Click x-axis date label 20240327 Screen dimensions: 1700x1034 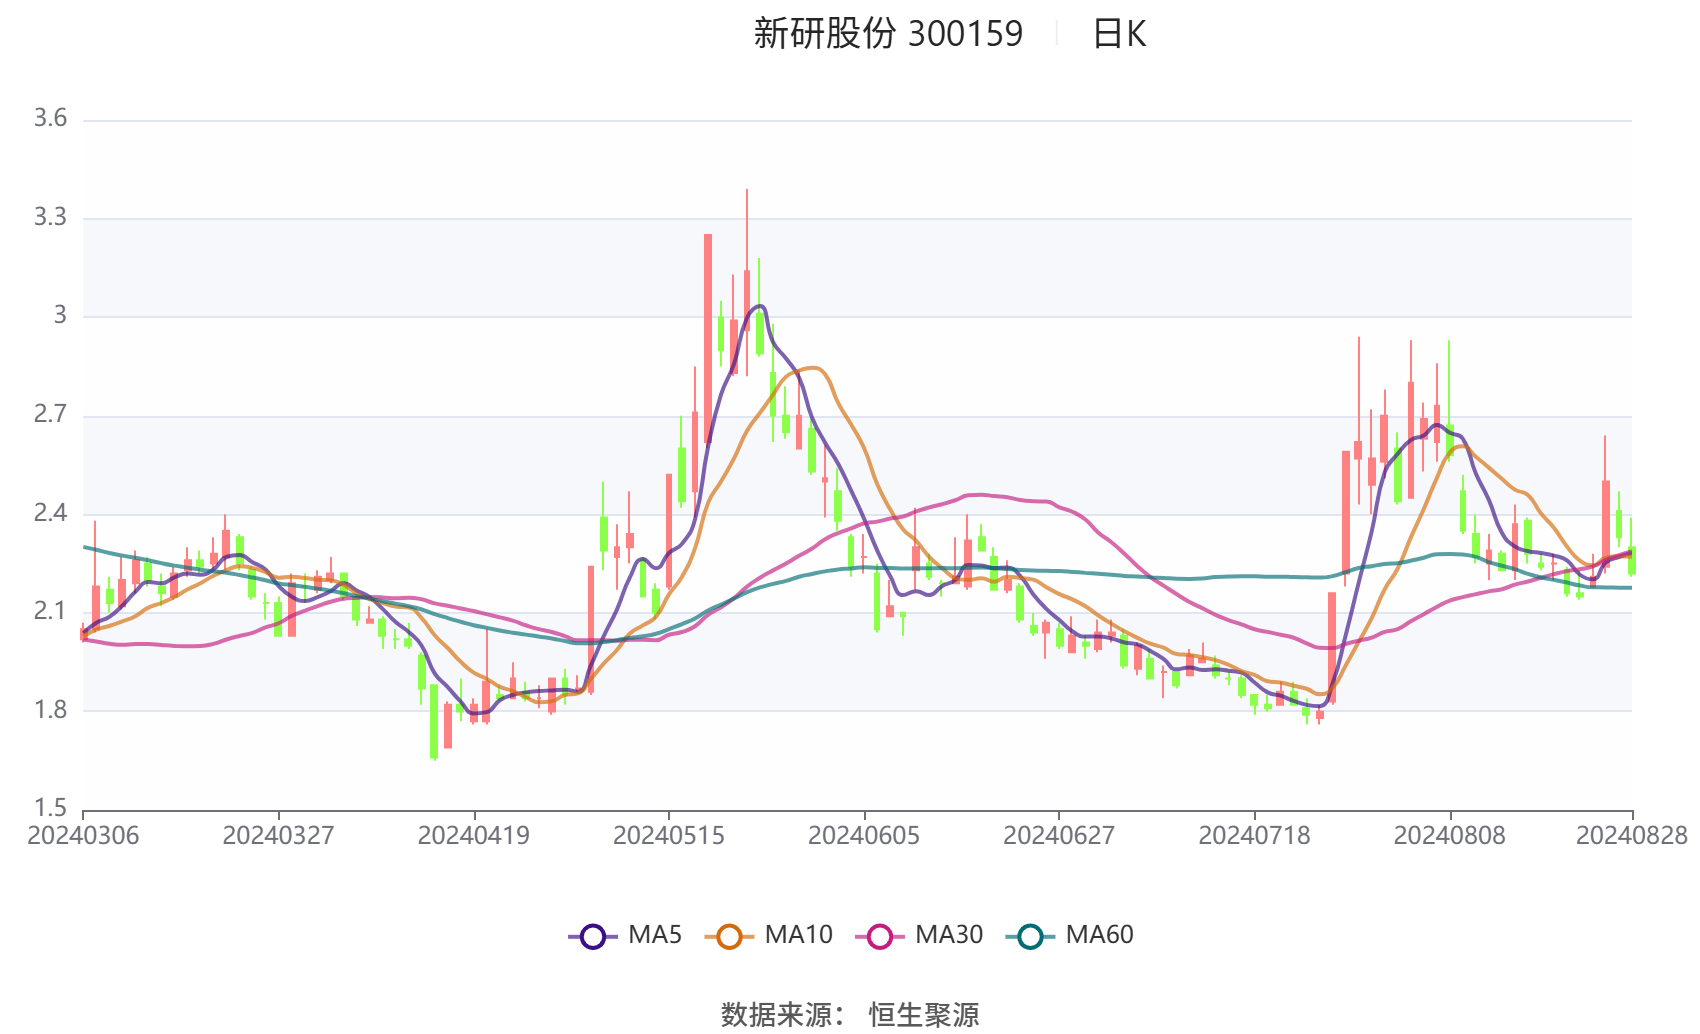click(278, 835)
